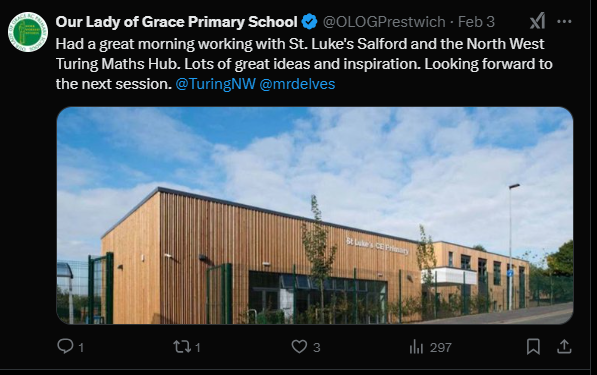Open the three-dot more options menu
The image size is (597, 375).
564,22
